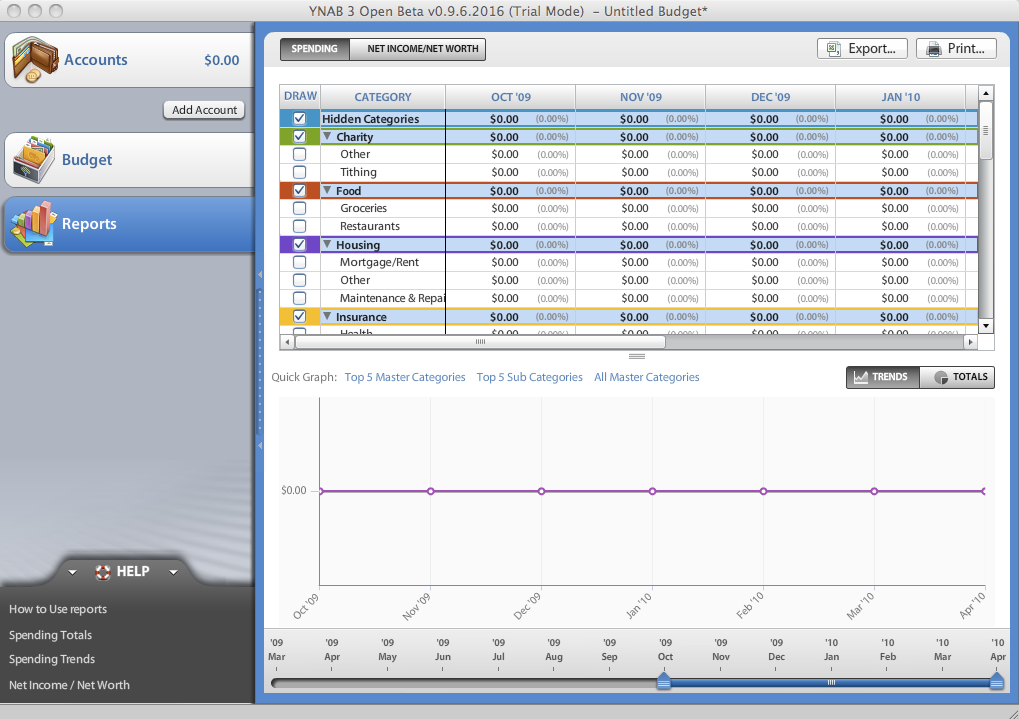Viewport: 1019px width, 719px height.
Task: Click down arrow right of HELP
Action: 174,572
